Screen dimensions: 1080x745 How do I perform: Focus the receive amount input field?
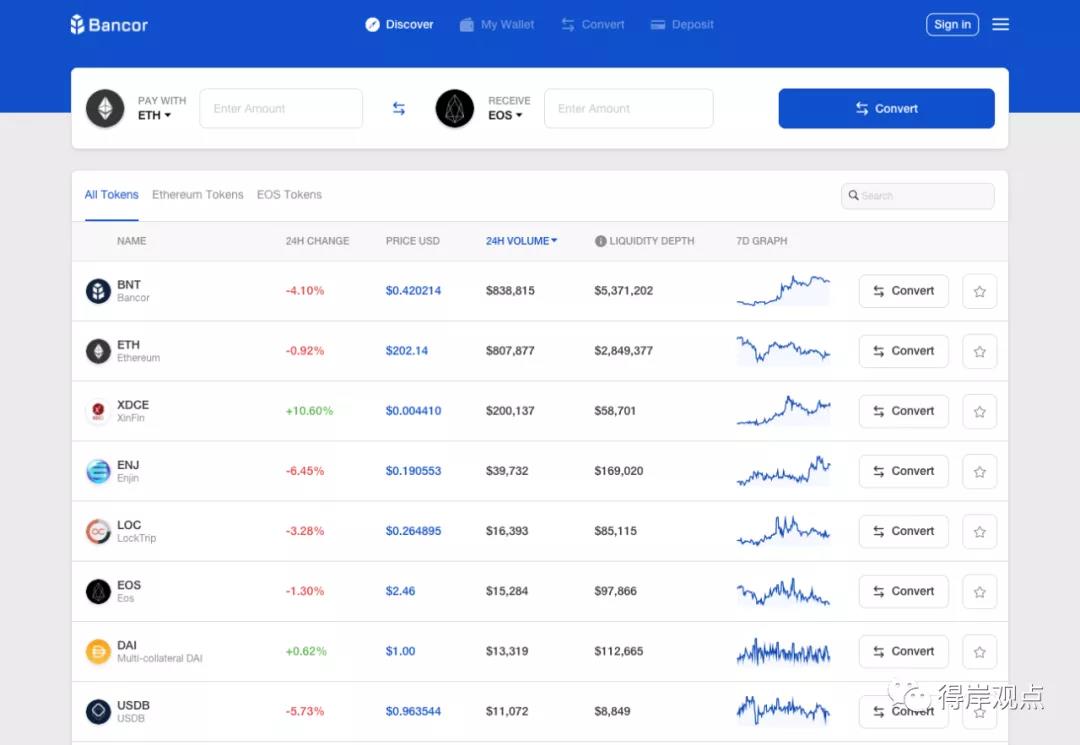click(x=629, y=108)
